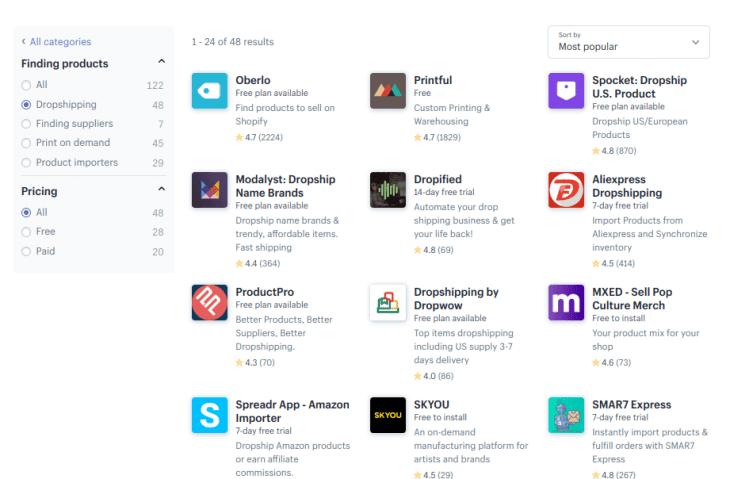Collapse the Finding products section
Viewport: 730px width, 479px height.
(x=162, y=61)
